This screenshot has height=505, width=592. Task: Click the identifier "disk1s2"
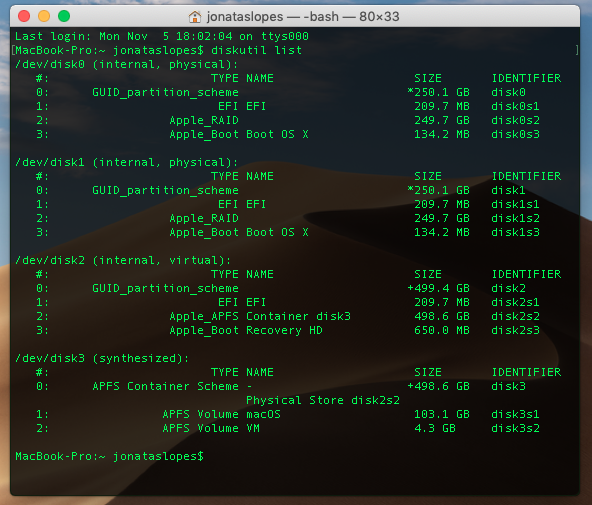[515, 219]
